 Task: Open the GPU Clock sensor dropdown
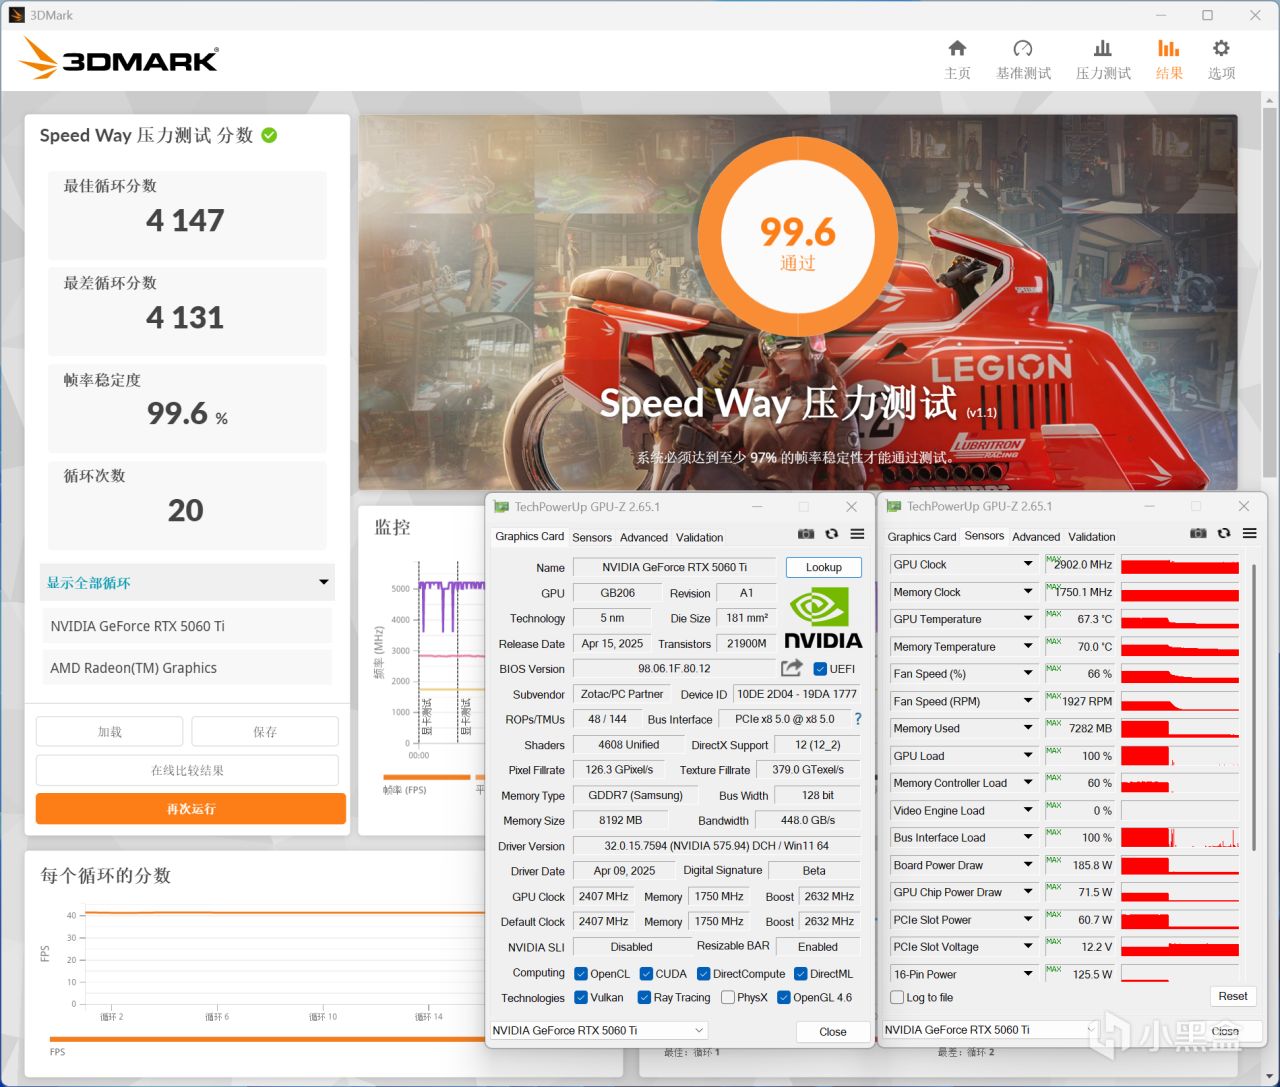[1027, 565]
